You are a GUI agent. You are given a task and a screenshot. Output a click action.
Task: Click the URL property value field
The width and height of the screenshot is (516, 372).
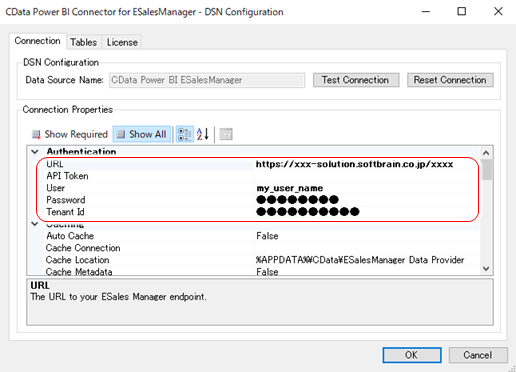tap(365, 164)
